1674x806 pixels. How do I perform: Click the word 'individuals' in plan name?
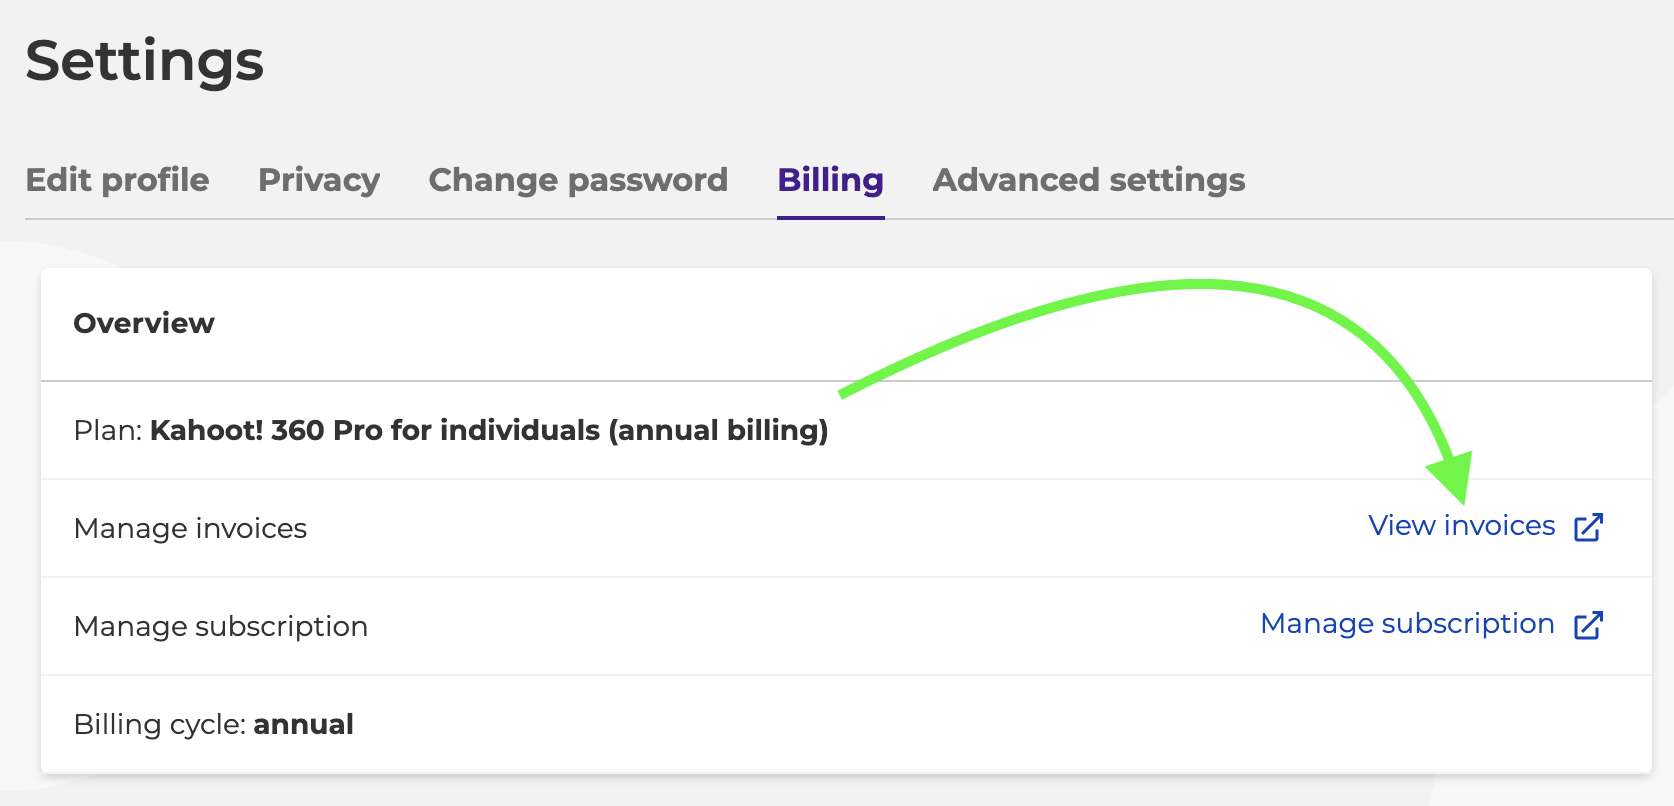tap(520, 430)
